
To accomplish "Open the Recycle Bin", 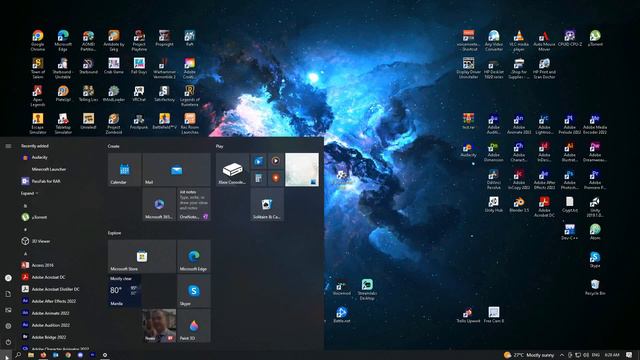I will point(595,287).
